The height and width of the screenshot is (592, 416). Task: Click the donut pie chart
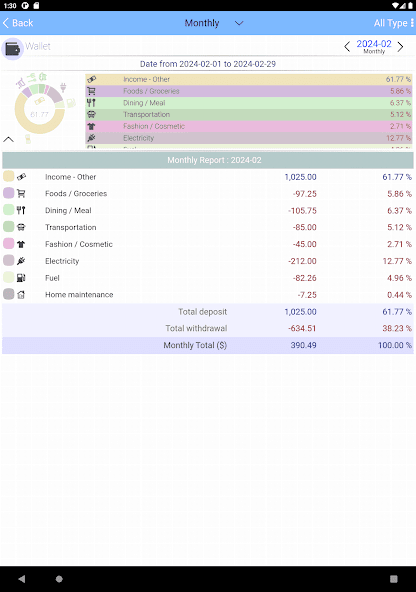40,109
